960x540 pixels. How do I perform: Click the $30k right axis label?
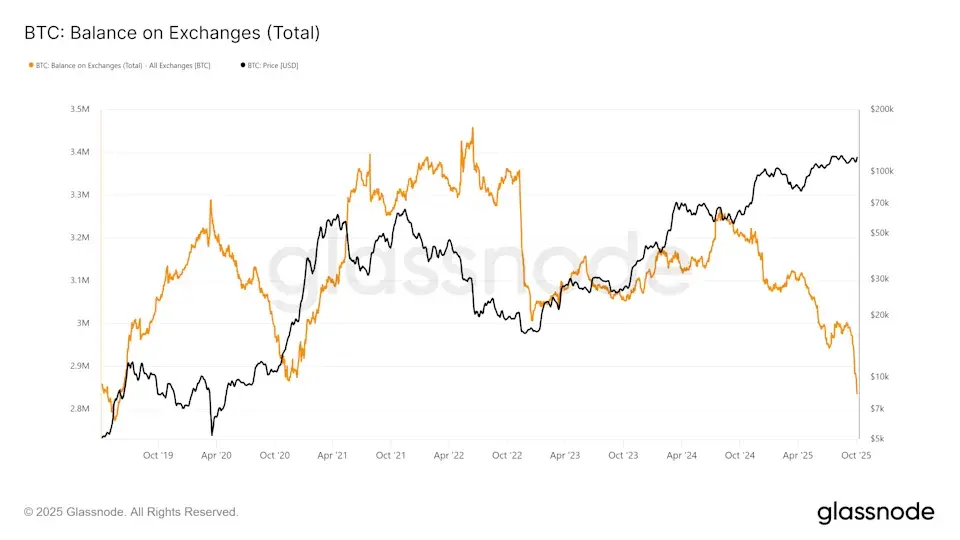[878, 279]
